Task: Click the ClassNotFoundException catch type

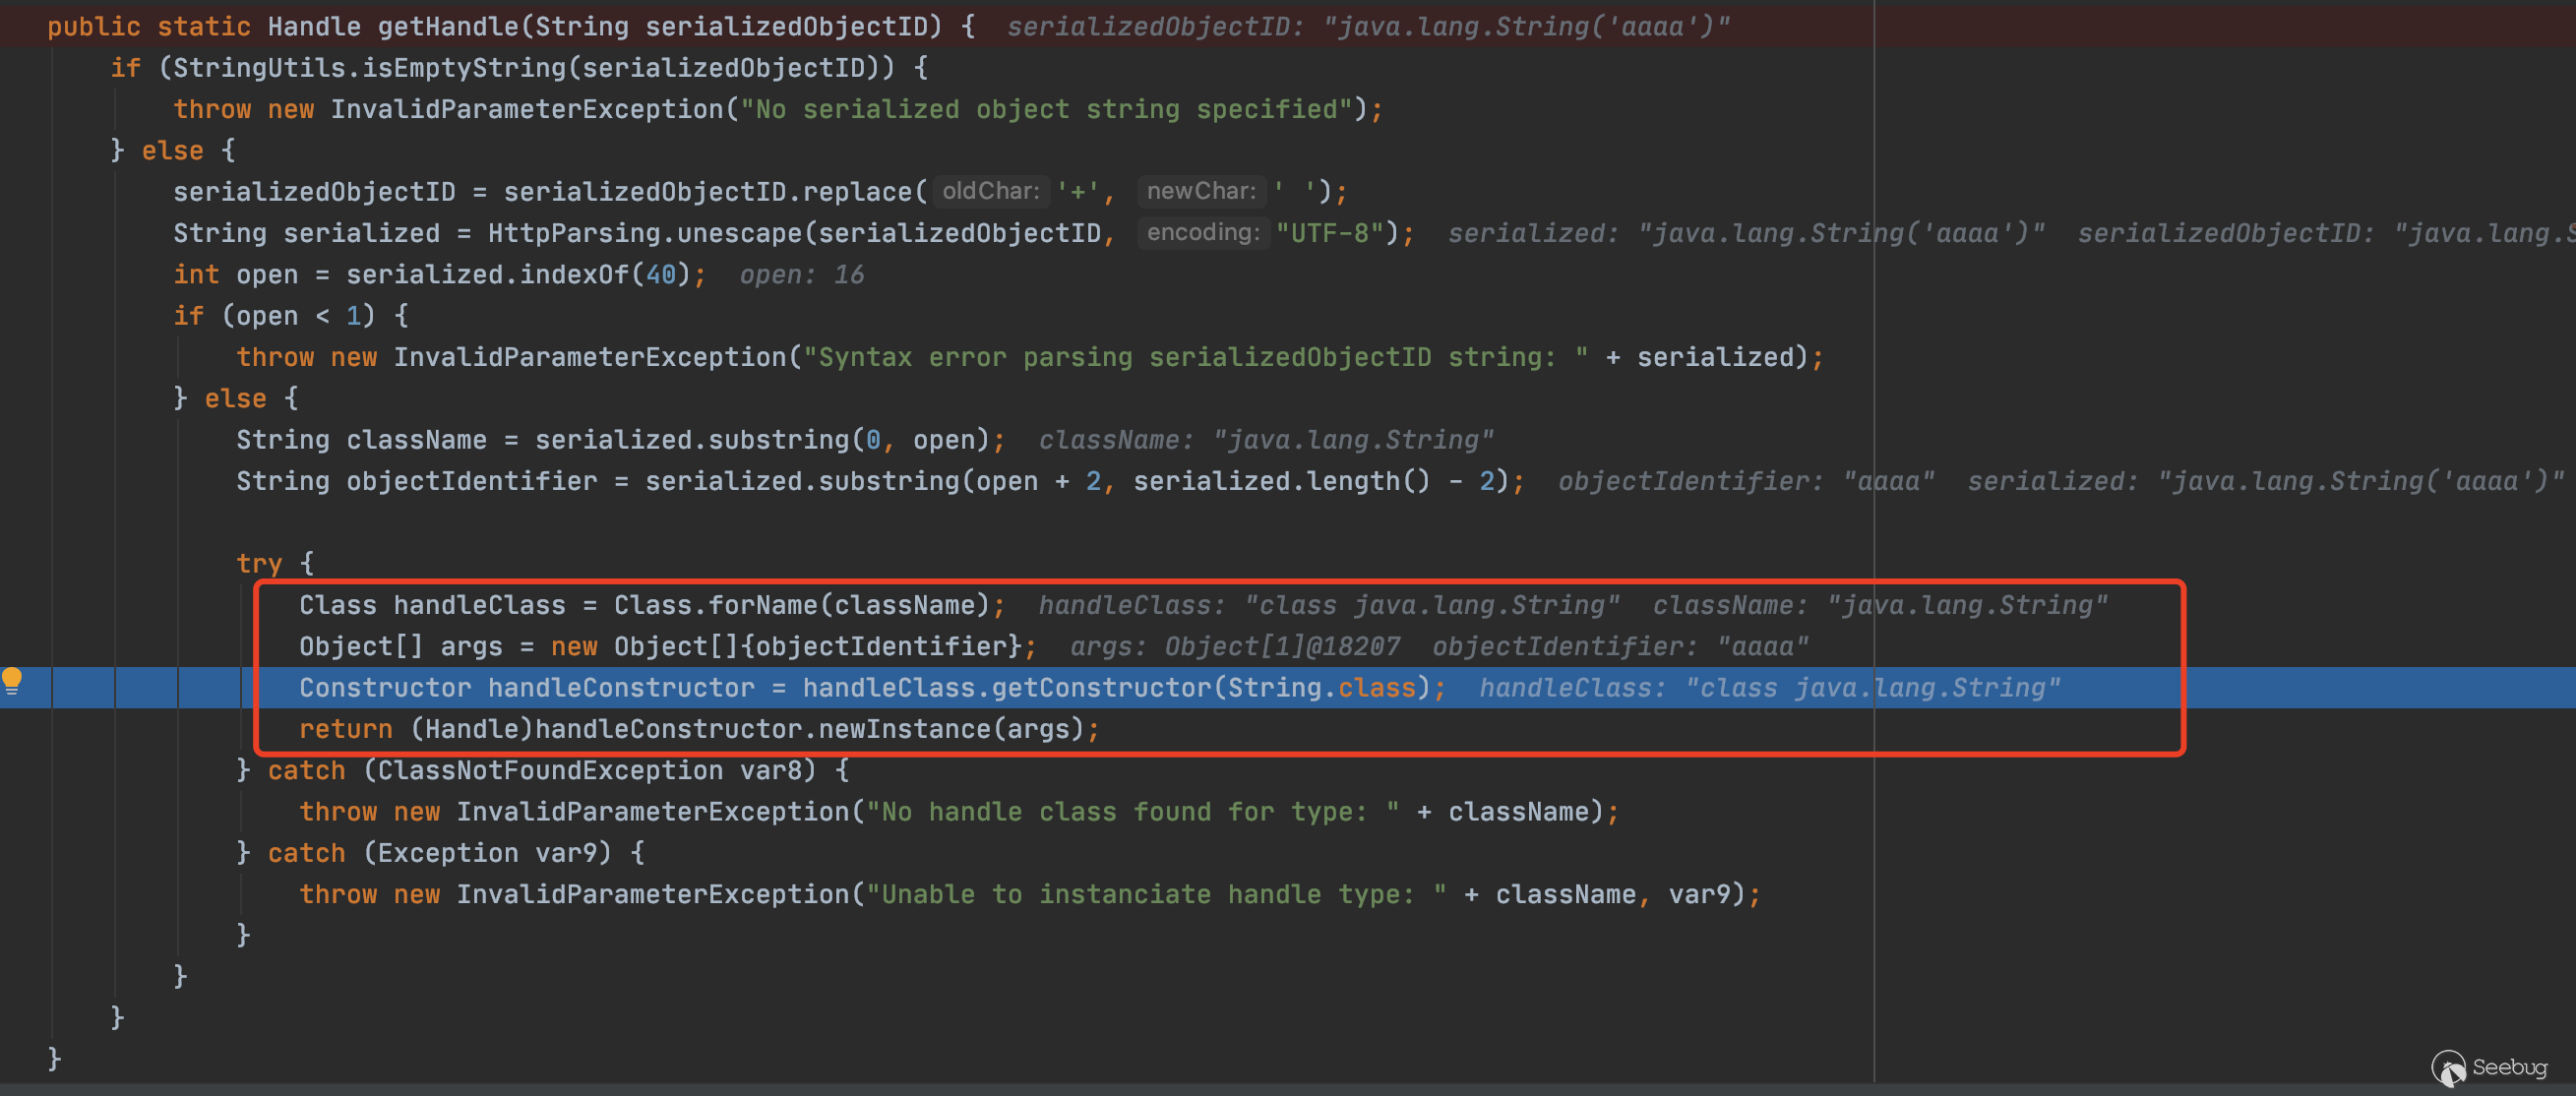Action: coord(549,771)
